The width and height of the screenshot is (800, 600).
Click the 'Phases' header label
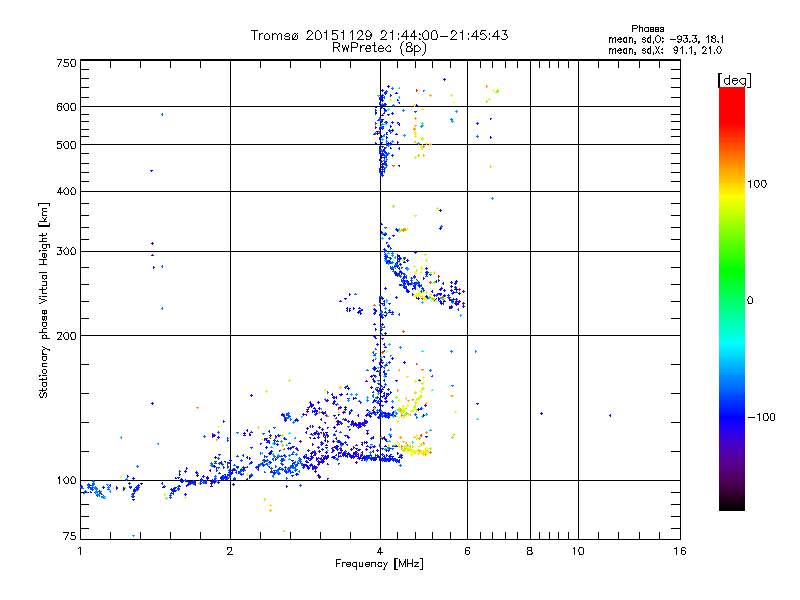tap(647, 29)
